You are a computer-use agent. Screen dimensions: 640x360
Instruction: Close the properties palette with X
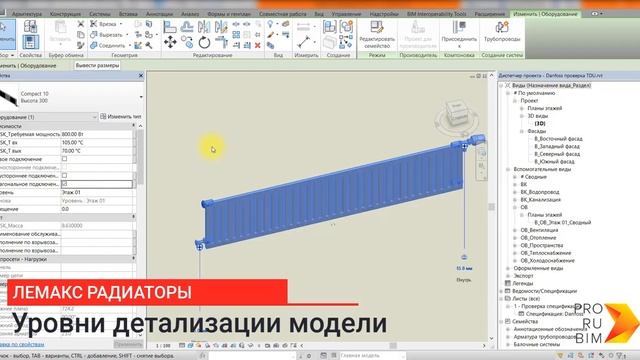pos(141,76)
